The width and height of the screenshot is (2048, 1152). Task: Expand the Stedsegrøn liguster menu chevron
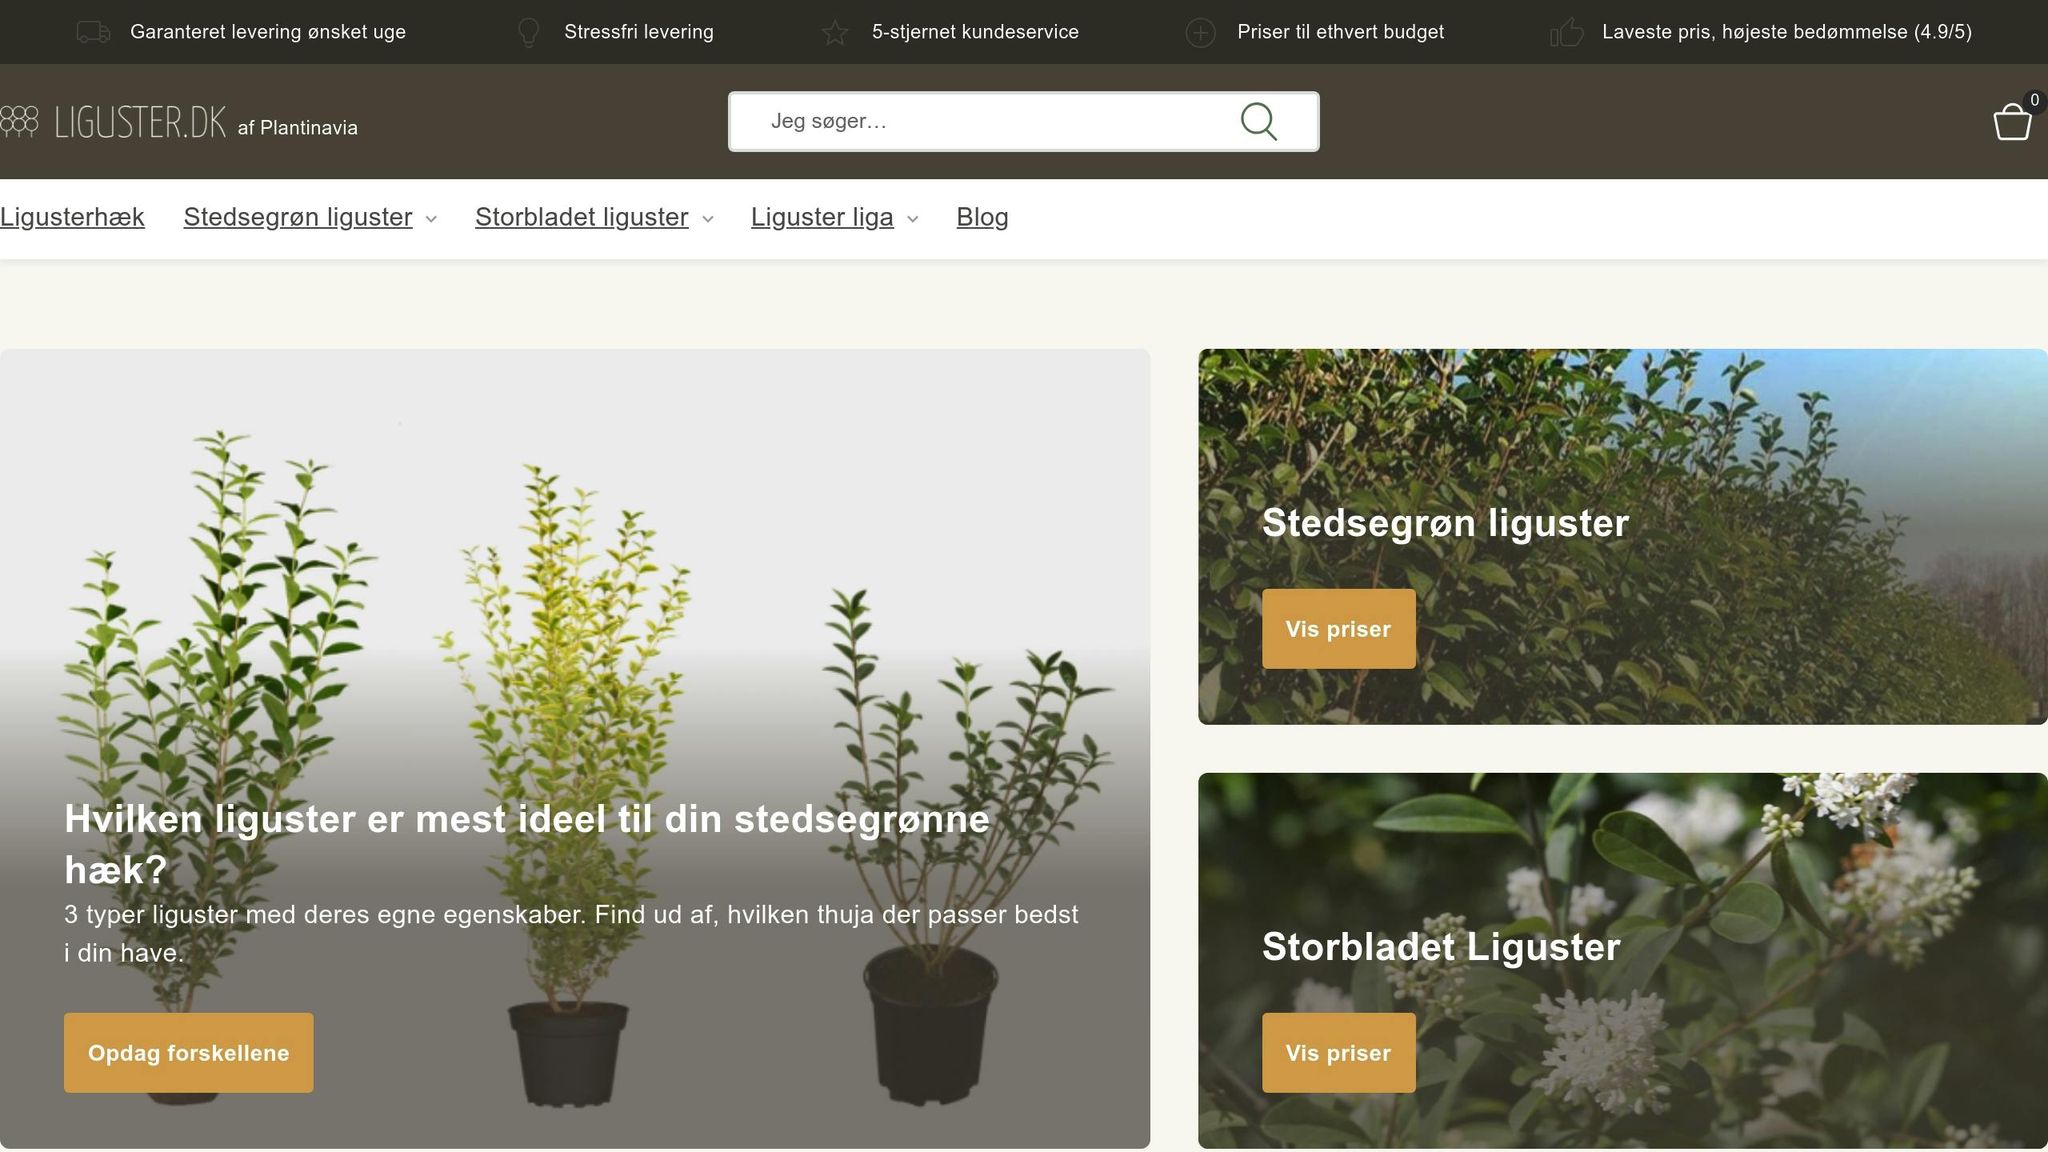pyautogui.click(x=431, y=219)
